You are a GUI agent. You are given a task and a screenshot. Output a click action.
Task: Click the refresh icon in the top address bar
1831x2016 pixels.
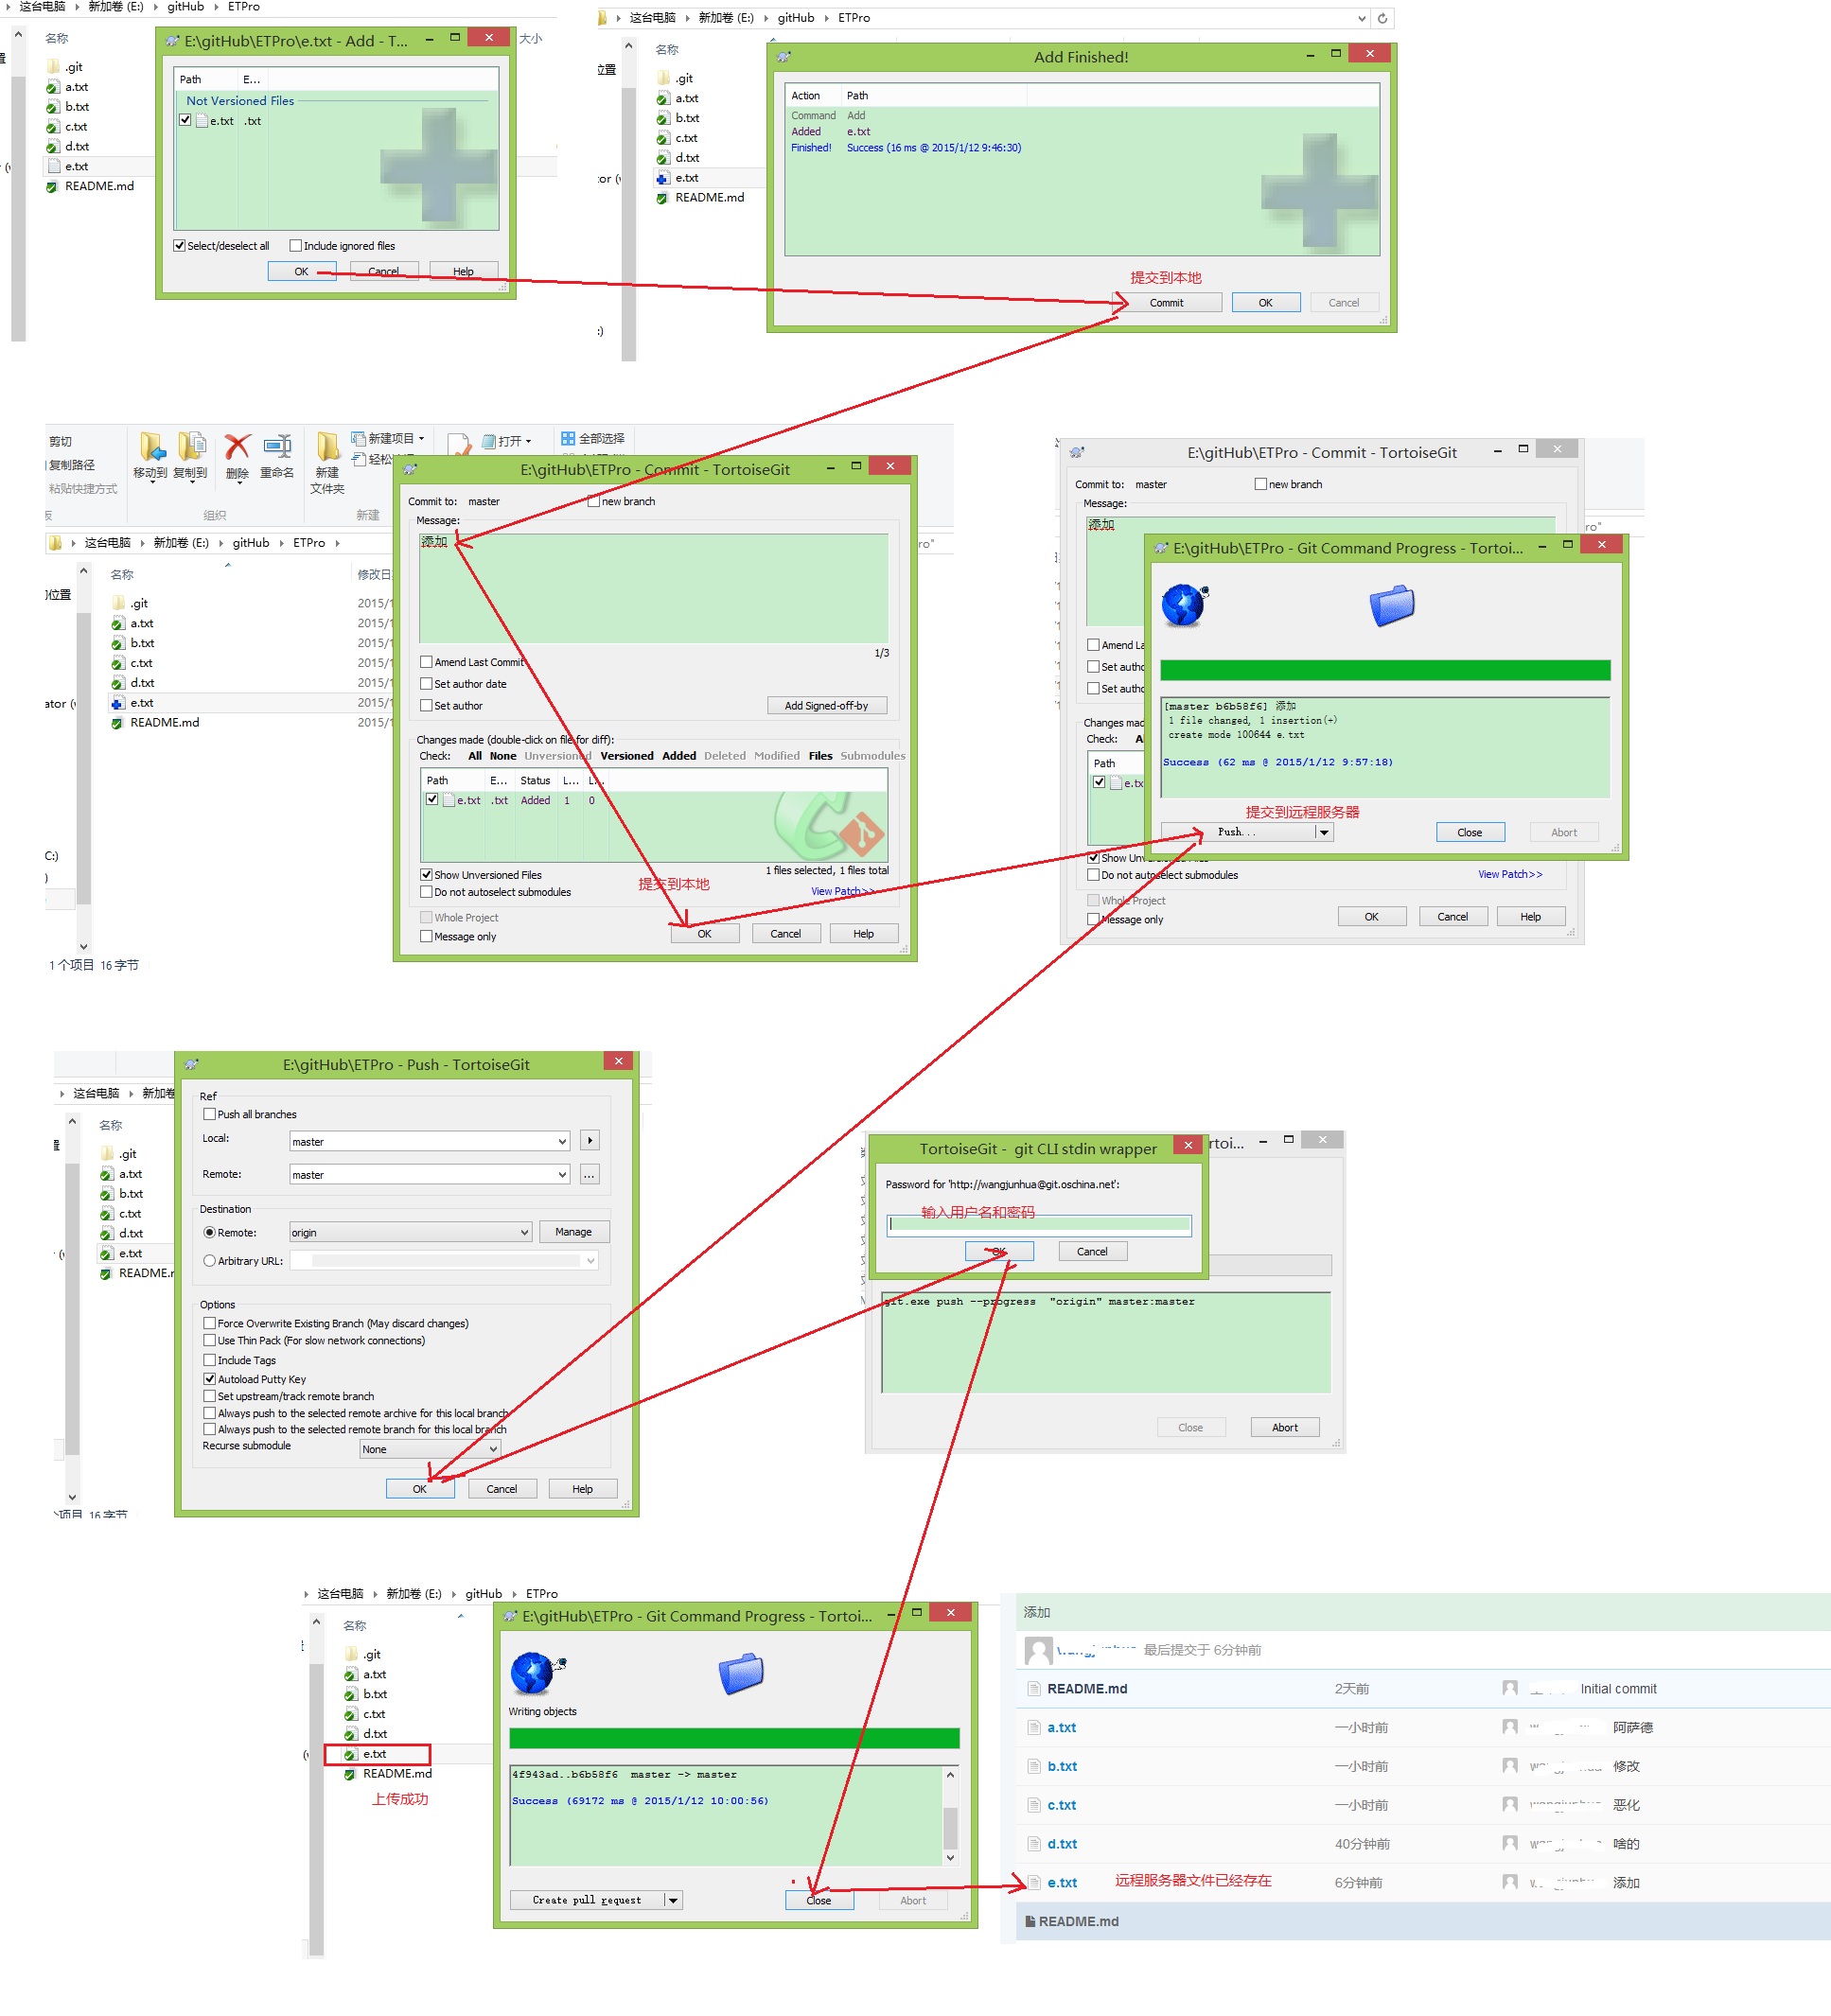click(1382, 18)
